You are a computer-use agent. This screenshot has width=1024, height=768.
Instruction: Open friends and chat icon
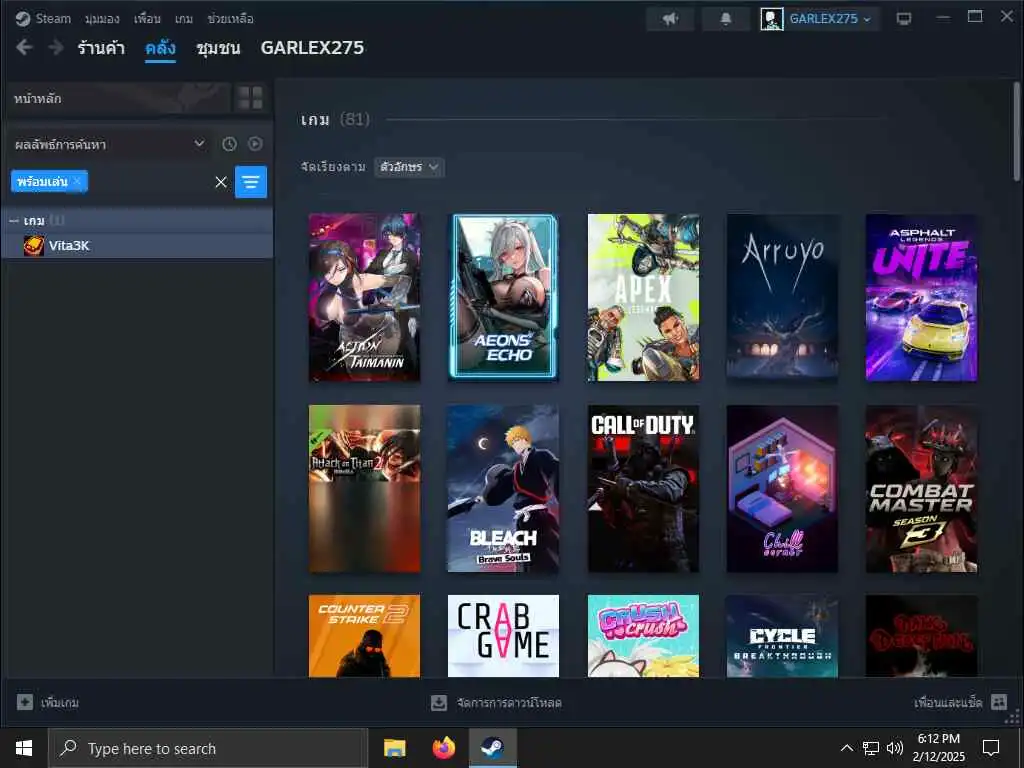[x=999, y=702]
